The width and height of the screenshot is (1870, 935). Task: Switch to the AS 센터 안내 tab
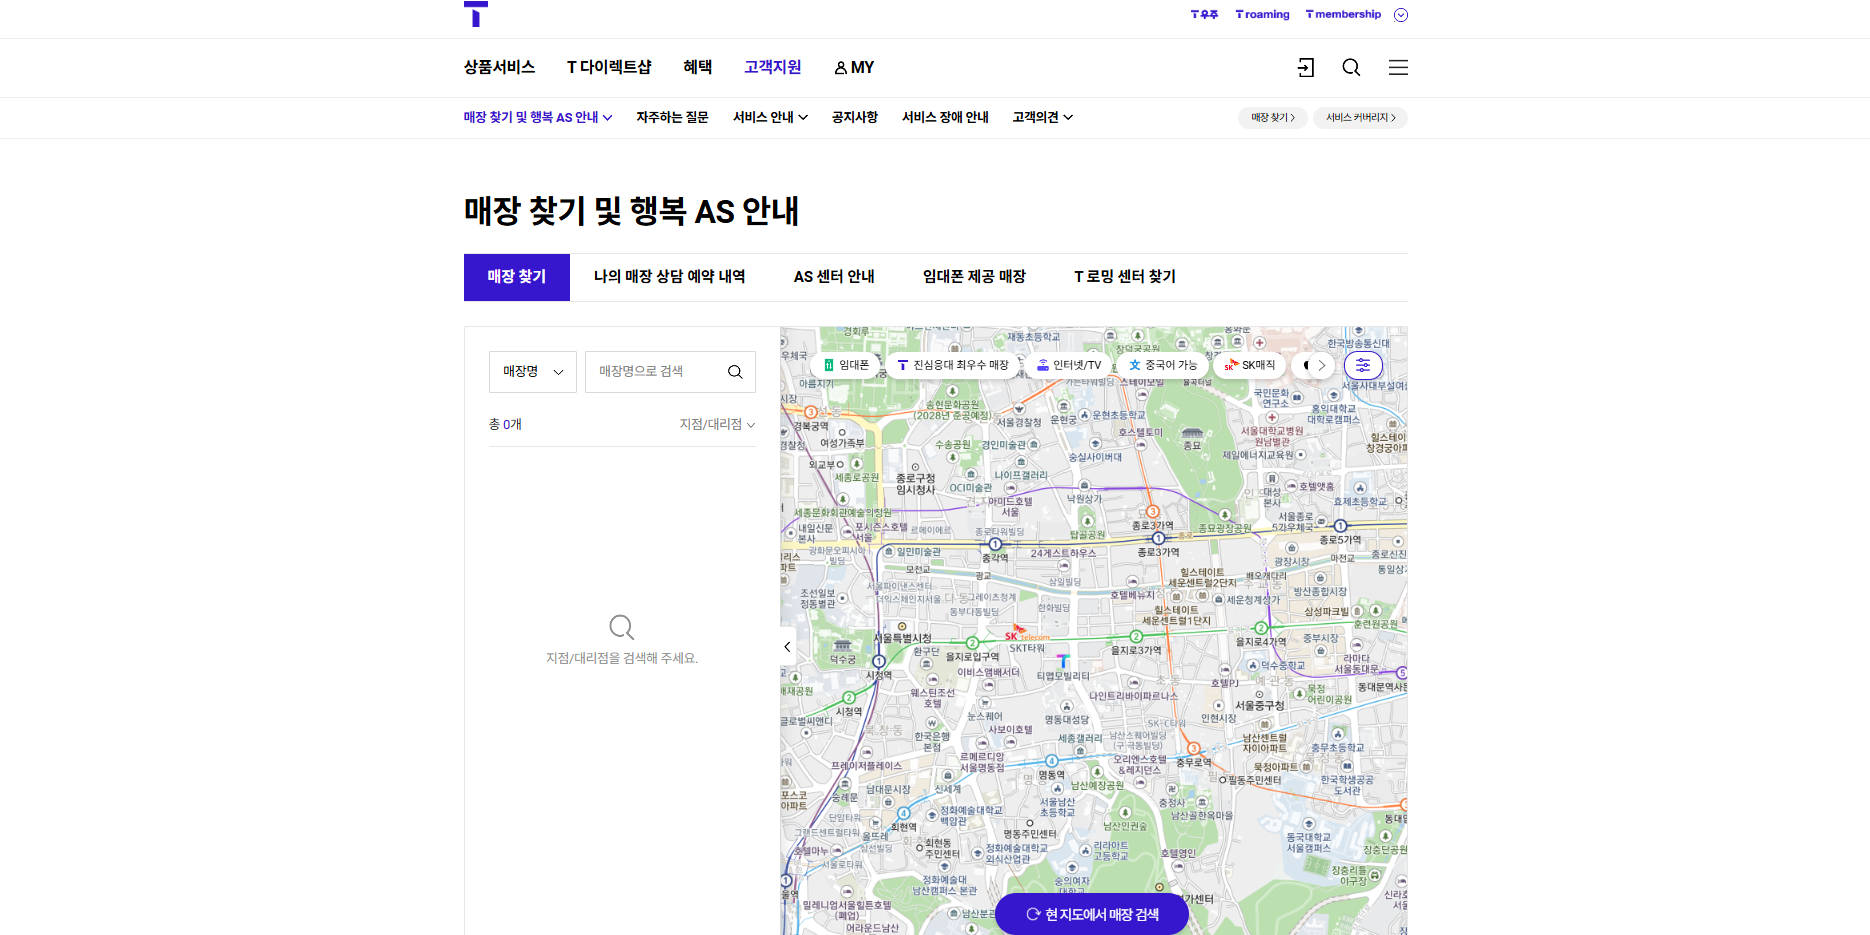pos(834,276)
